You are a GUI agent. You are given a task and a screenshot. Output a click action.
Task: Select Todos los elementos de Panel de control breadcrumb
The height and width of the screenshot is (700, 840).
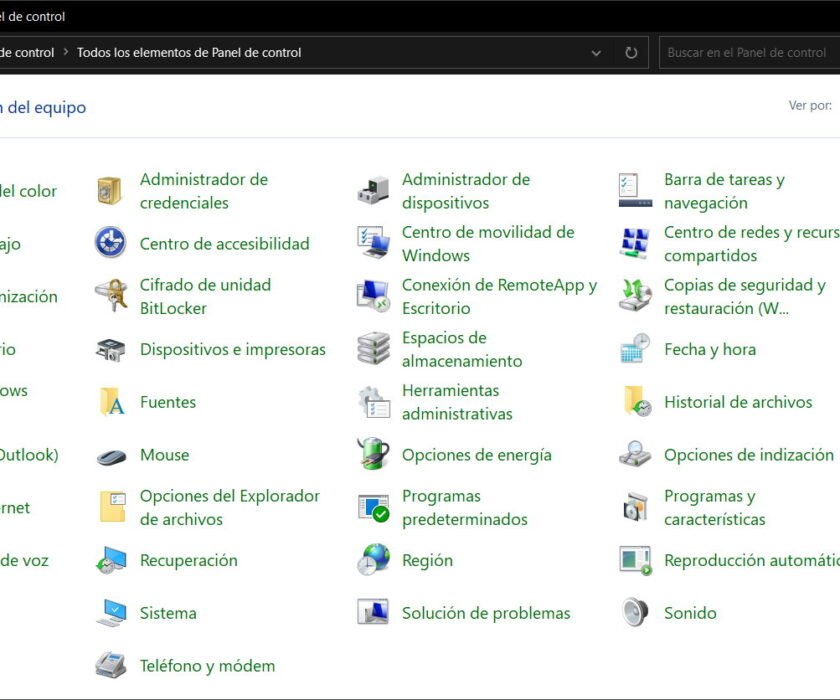[189, 52]
